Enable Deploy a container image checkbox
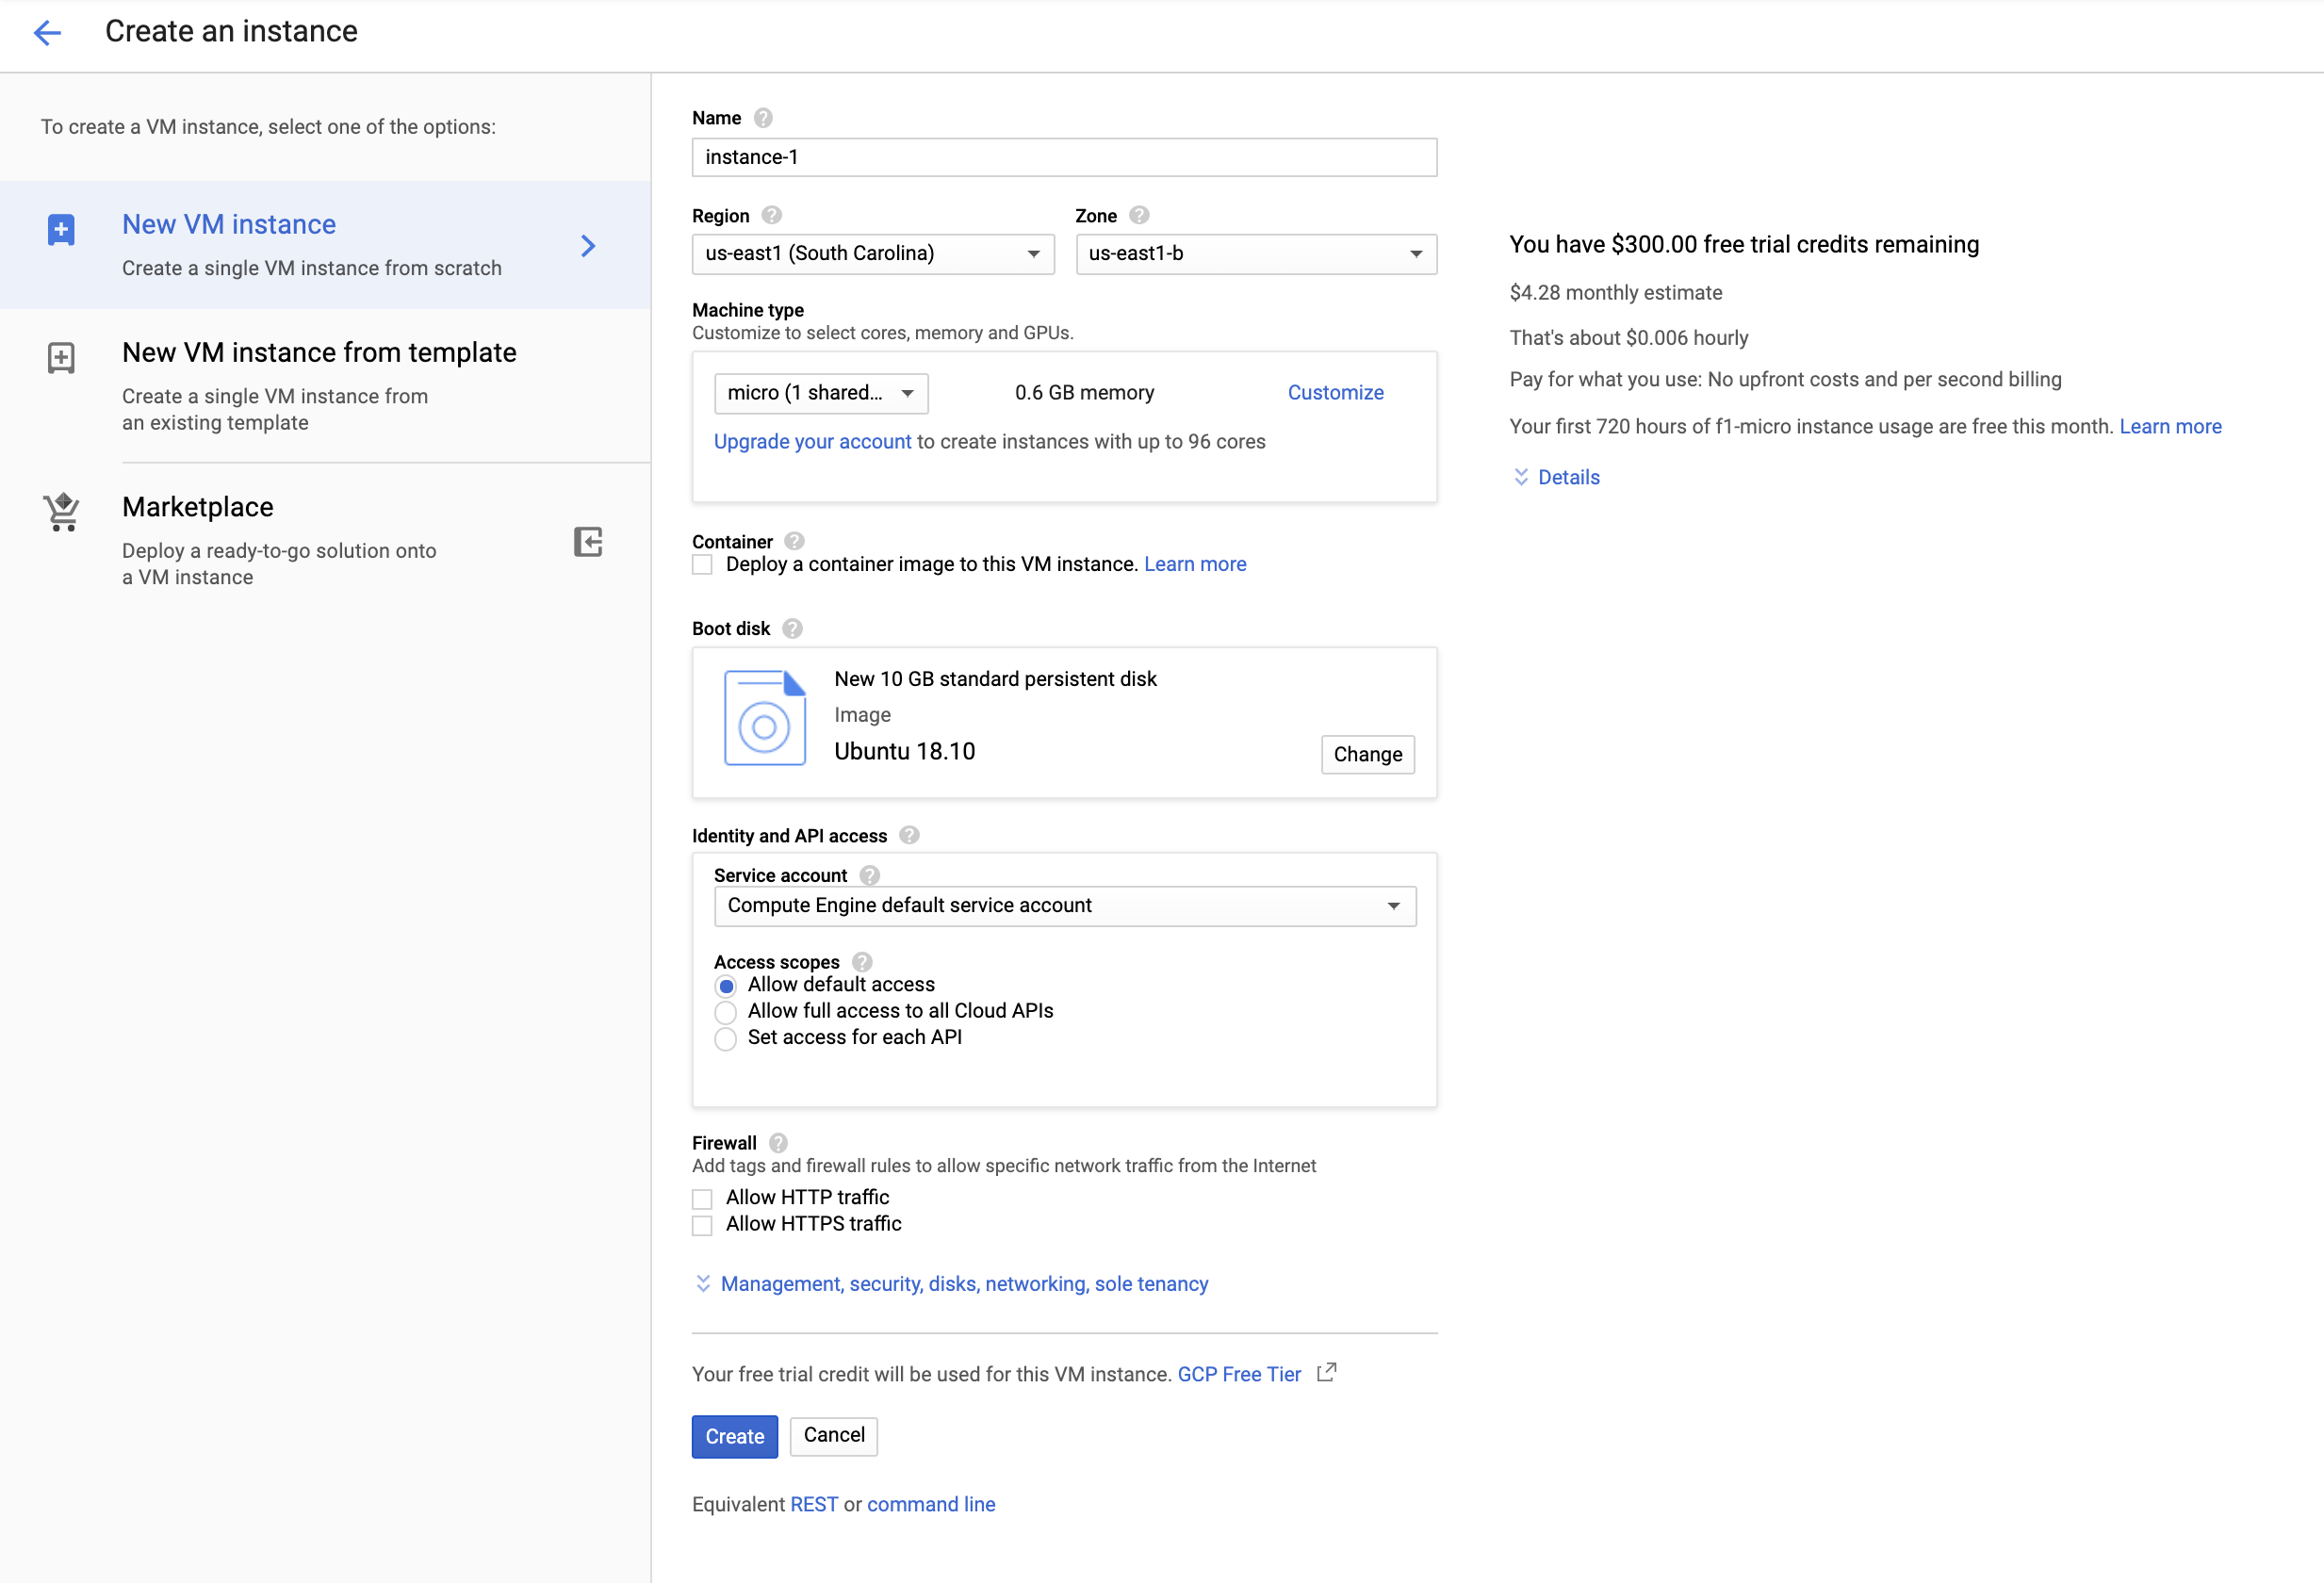 point(703,565)
